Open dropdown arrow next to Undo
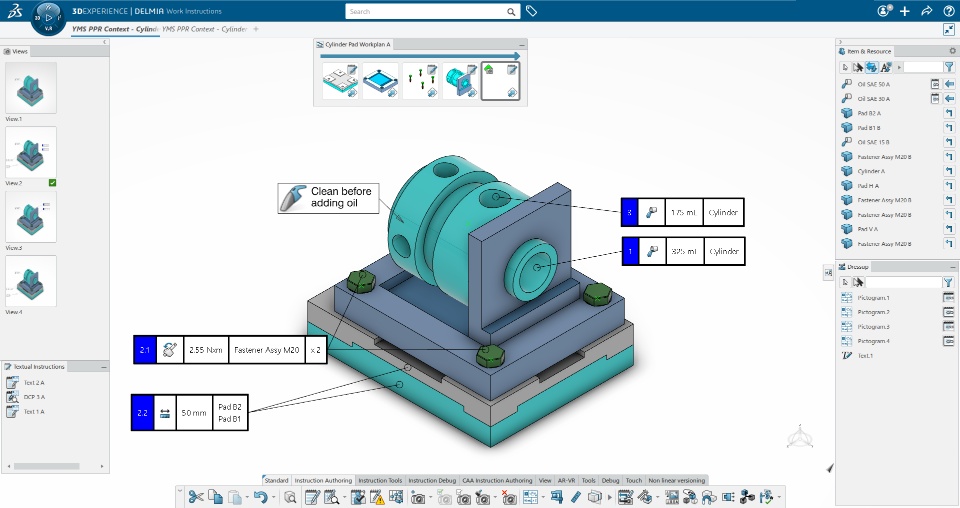Viewport: 960px width, 508px height. coord(274,497)
